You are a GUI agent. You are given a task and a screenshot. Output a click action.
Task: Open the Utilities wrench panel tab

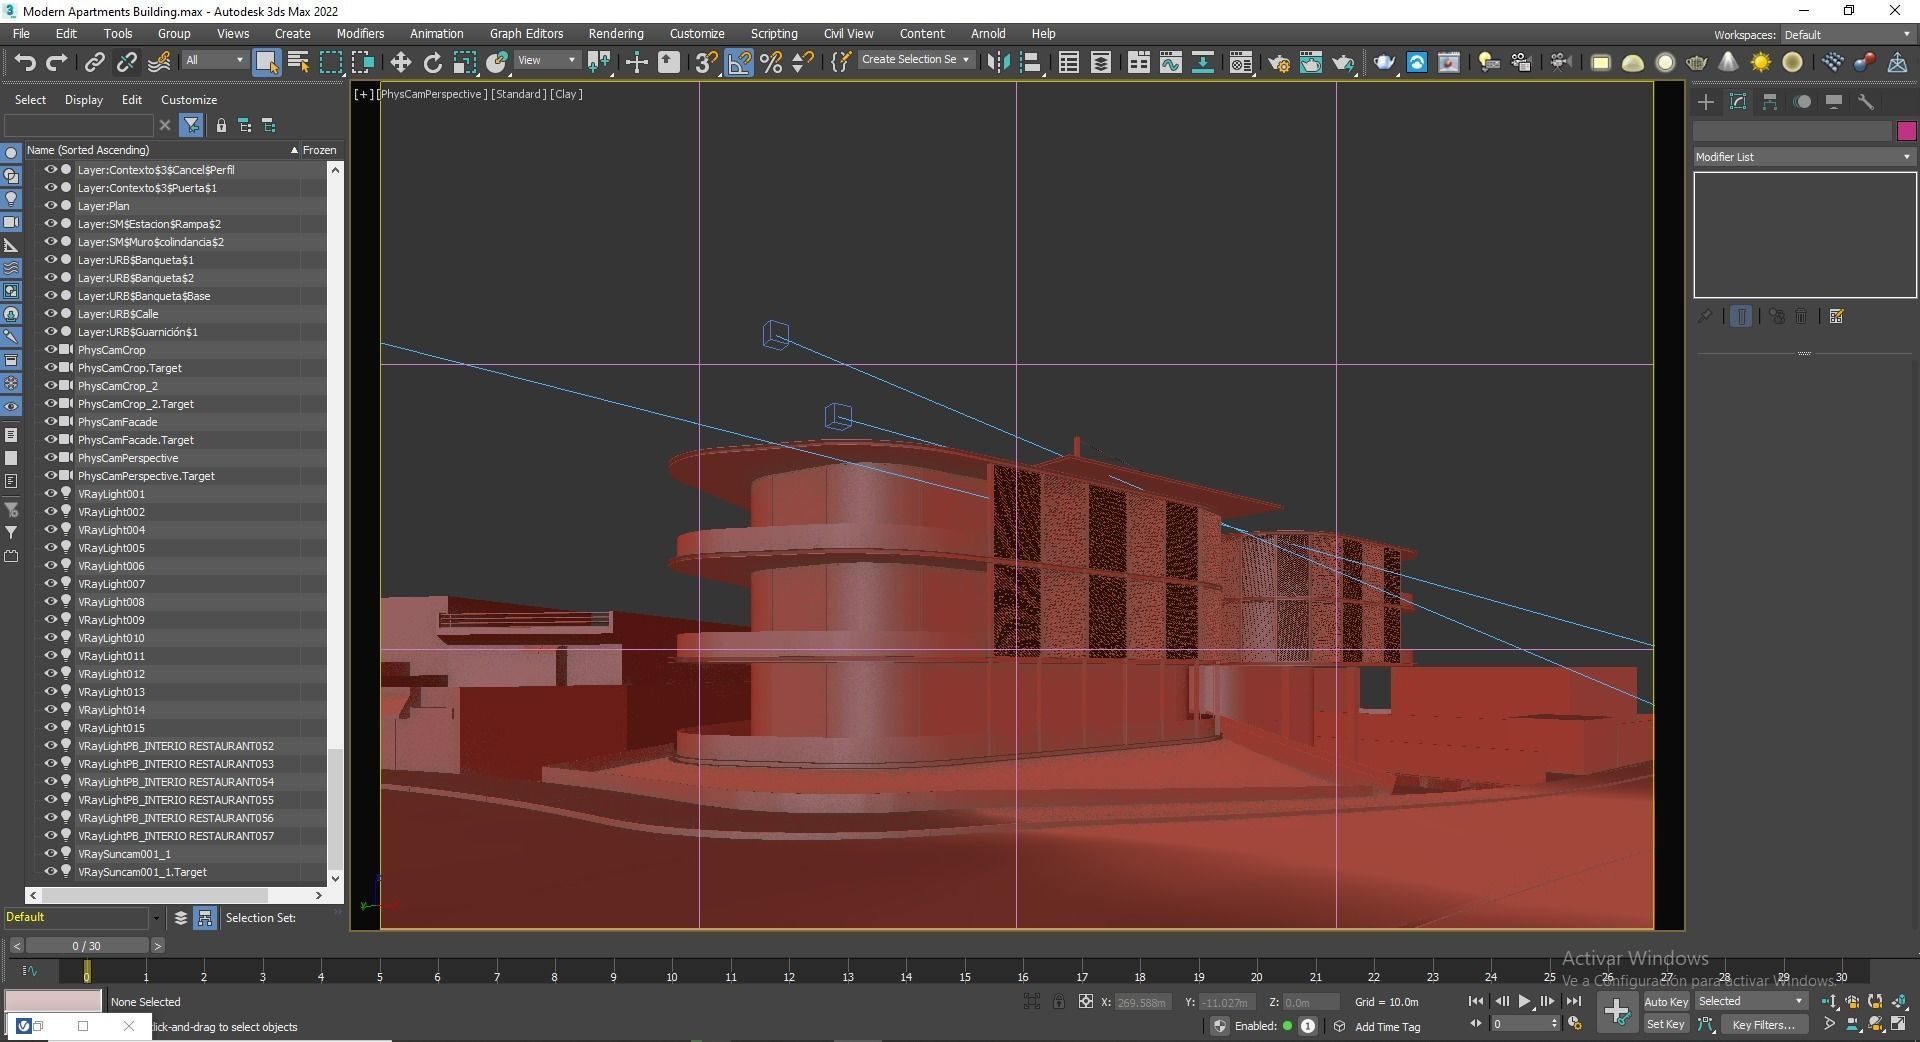coord(1866,102)
